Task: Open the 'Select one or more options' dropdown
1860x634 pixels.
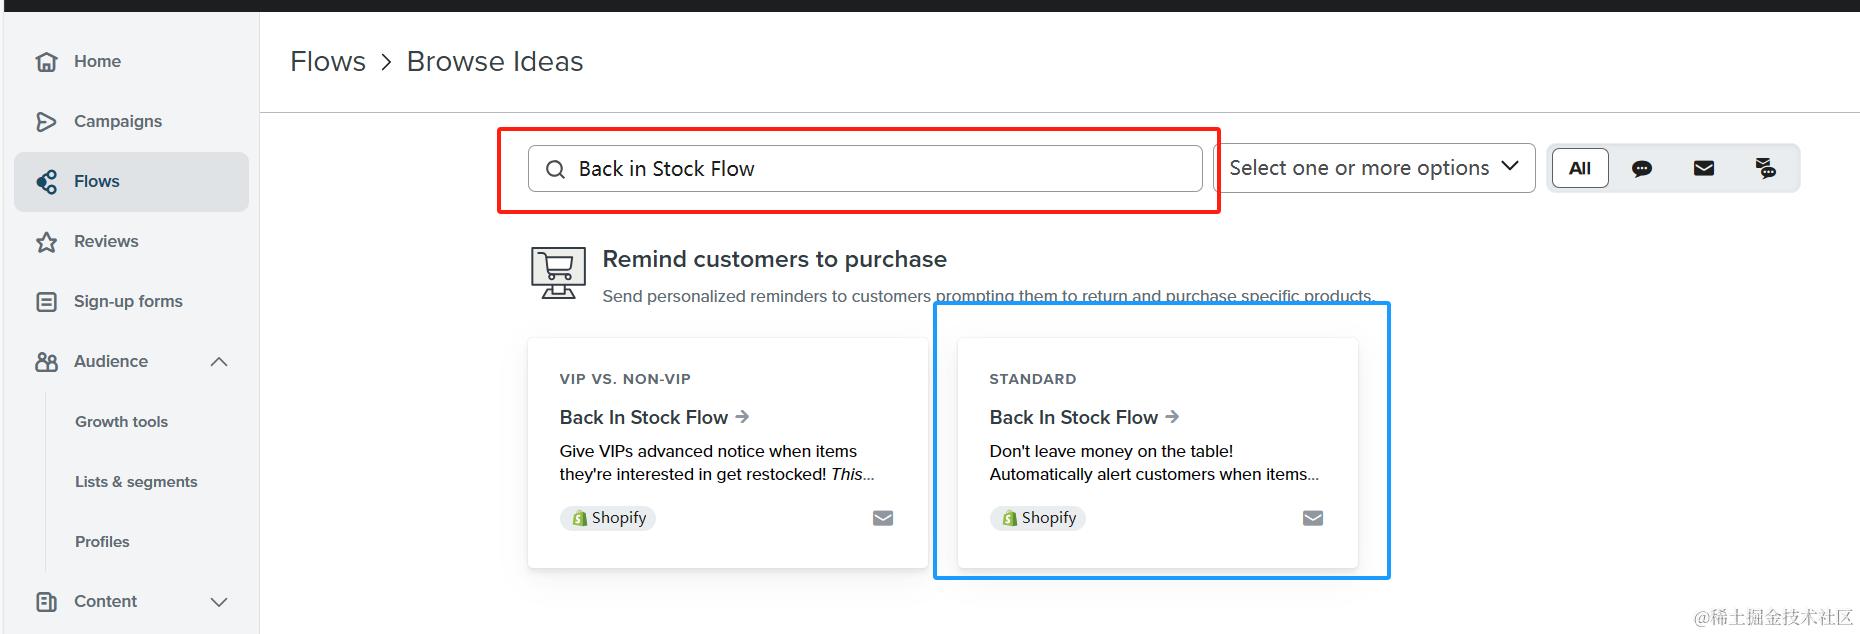Action: point(1373,168)
